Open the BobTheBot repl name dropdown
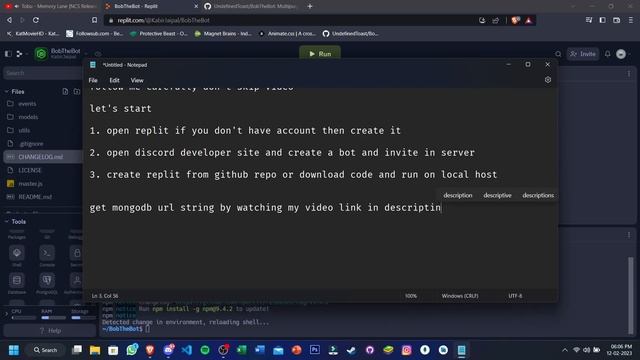Image resolution: width=640 pixels, height=360 pixels. [86, 53]
